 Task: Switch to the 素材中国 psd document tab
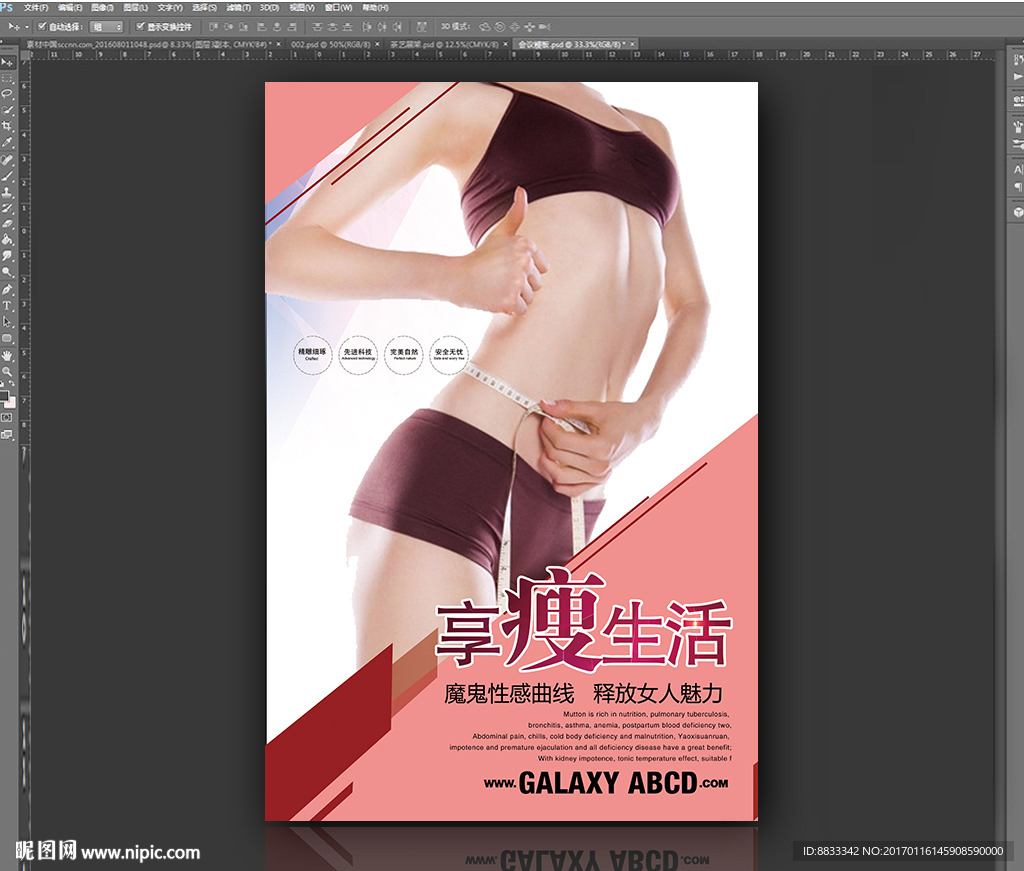(x=149, y=44)
